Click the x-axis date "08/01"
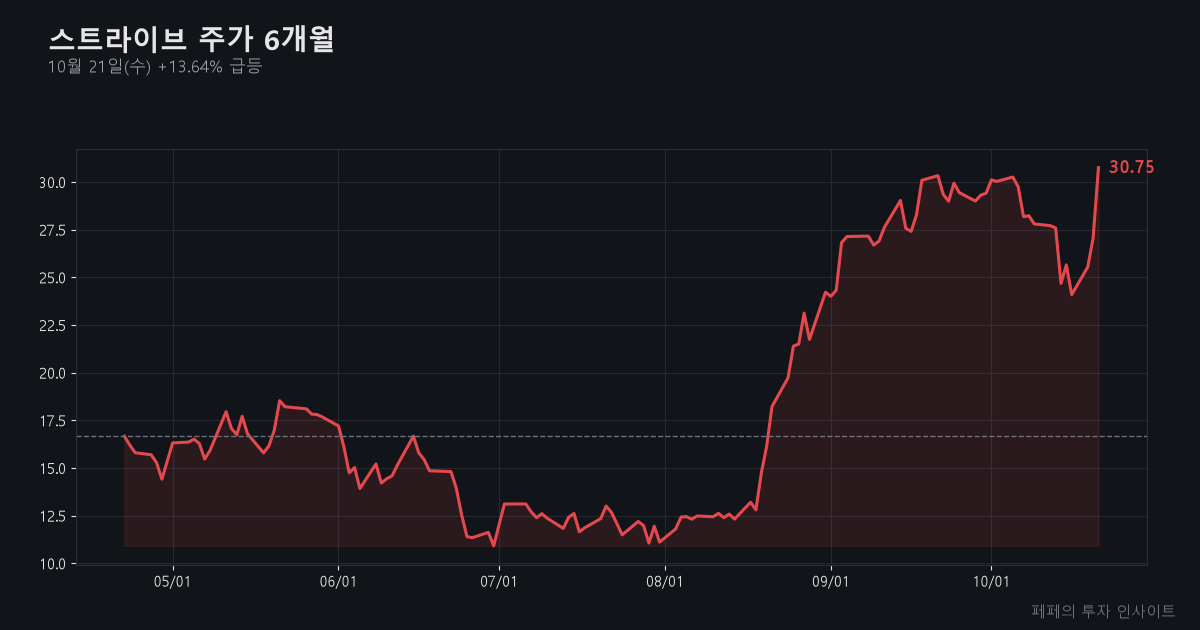 point(665,582)
